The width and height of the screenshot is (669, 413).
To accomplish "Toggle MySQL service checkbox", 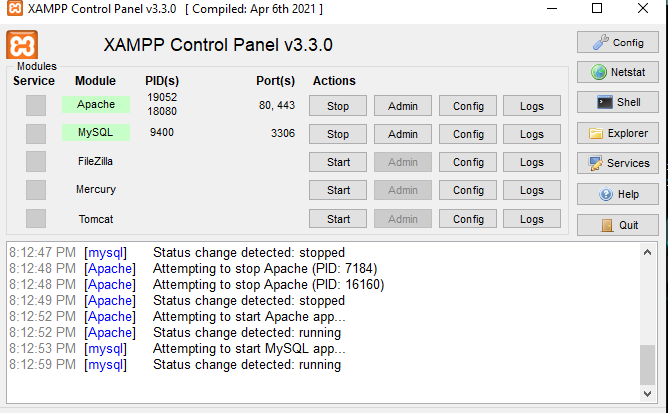I will click(36, 133).
